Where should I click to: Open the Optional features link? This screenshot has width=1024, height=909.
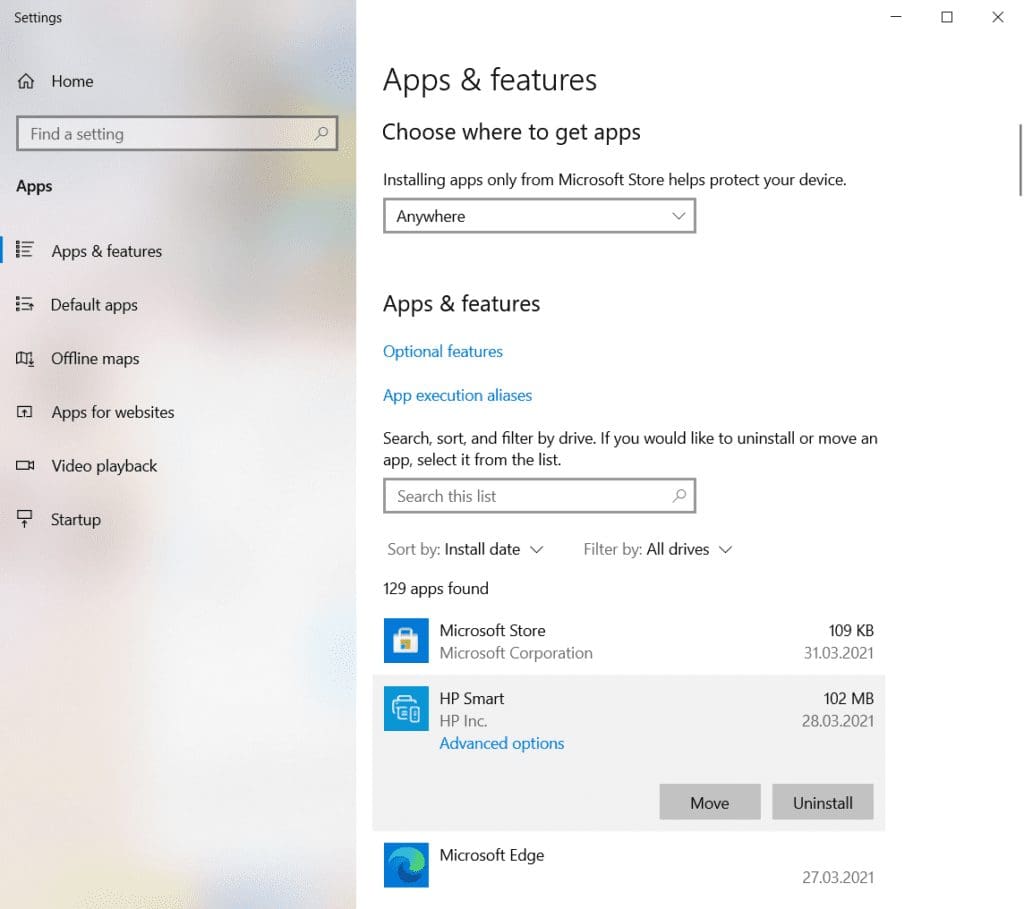443,351
